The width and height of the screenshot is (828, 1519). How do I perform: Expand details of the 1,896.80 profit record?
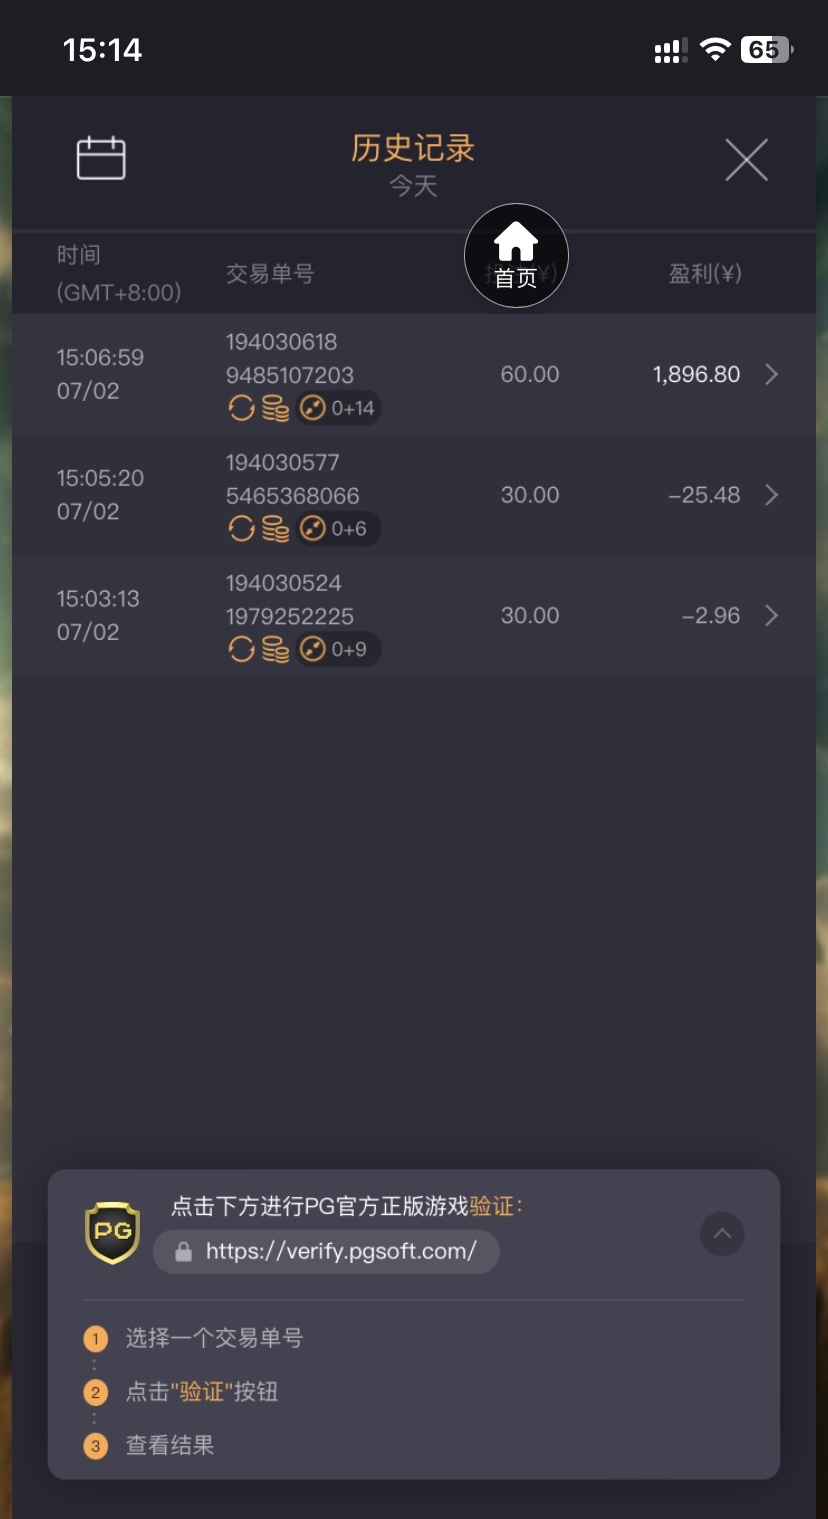771,374
